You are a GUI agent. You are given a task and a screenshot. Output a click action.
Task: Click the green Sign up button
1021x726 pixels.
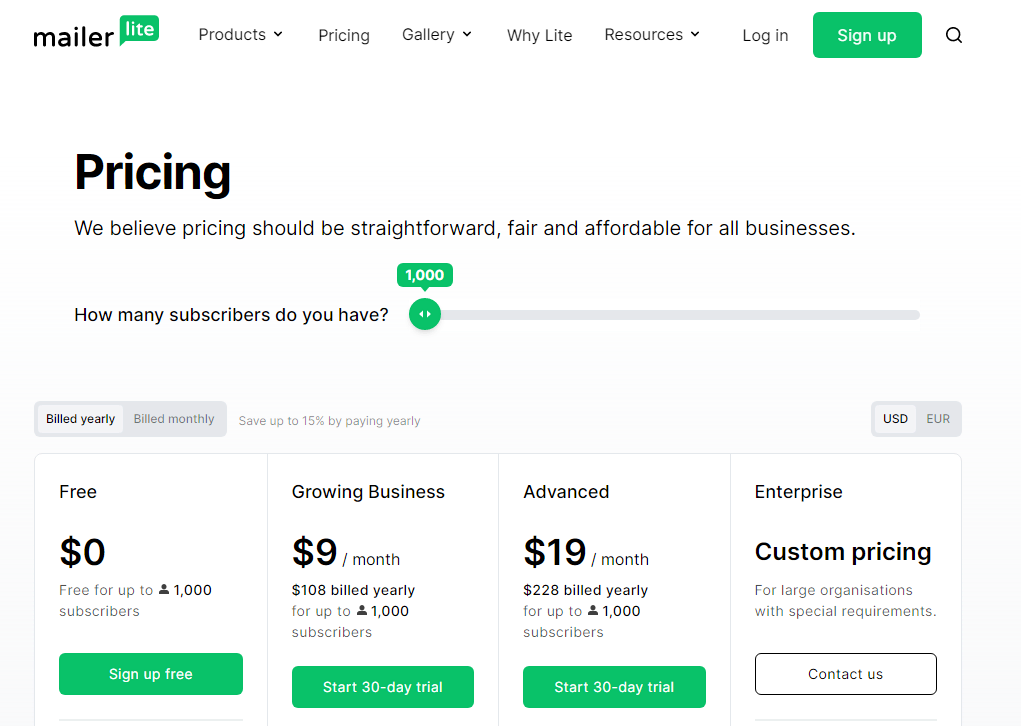tap(867, 35)
